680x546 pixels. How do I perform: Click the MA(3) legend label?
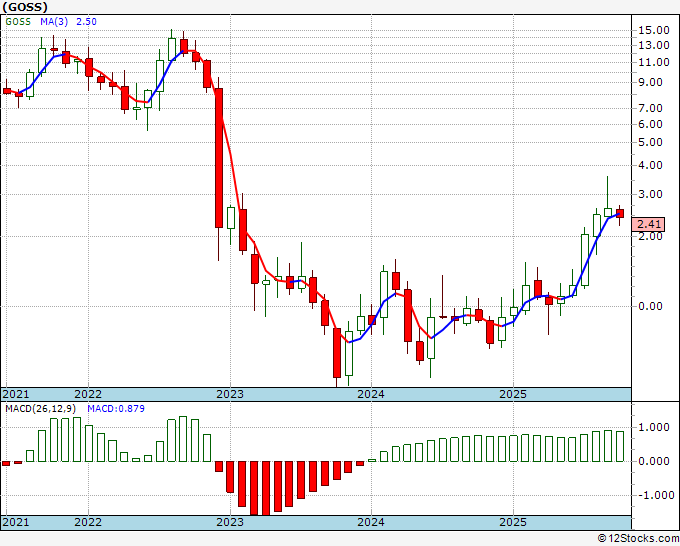(x=54, y=22)
